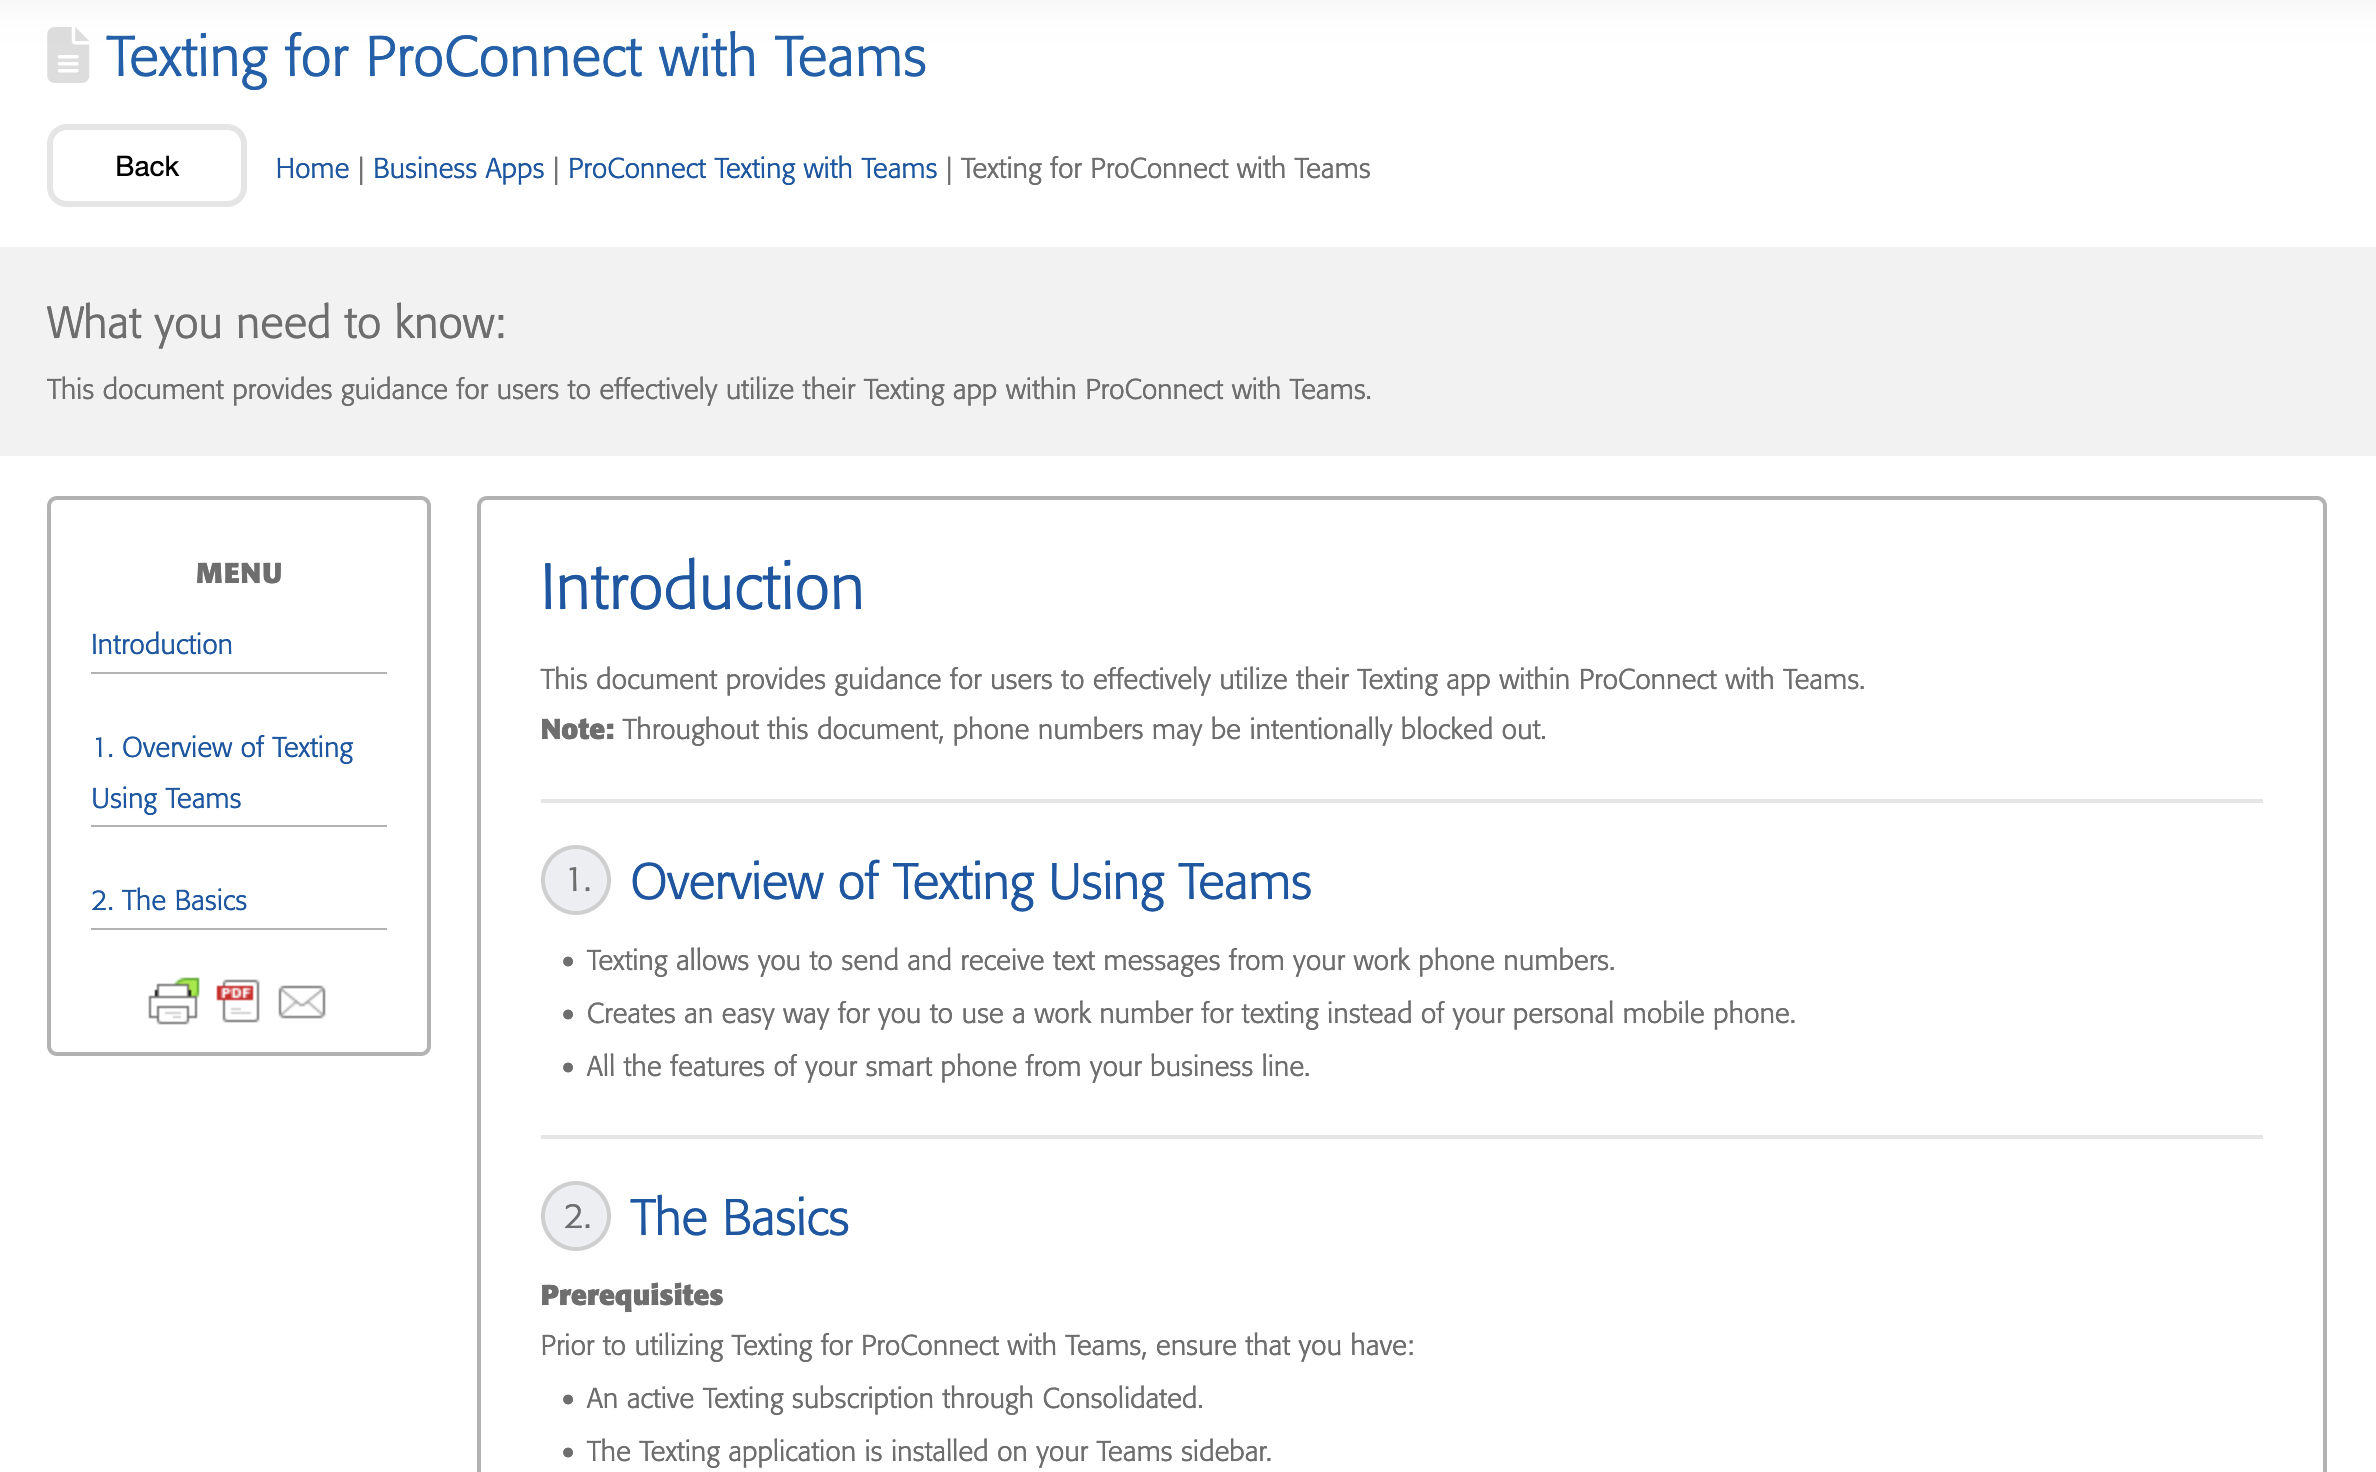
Task: Click bullet 'Creates an easy way for you'
Action: [1191, 1013]
